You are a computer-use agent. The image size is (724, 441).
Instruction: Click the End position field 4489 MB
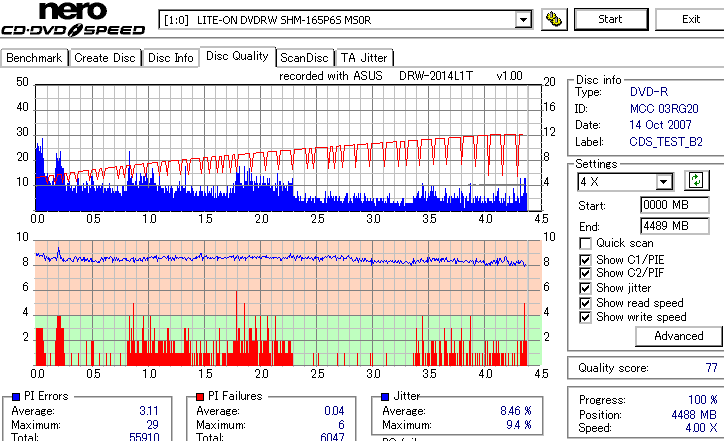coord(675,226)
